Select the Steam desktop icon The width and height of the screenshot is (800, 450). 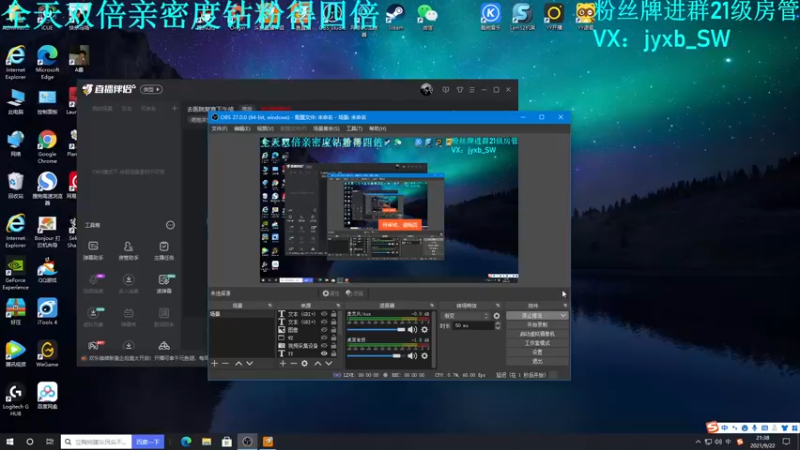[x=395, y=16]
